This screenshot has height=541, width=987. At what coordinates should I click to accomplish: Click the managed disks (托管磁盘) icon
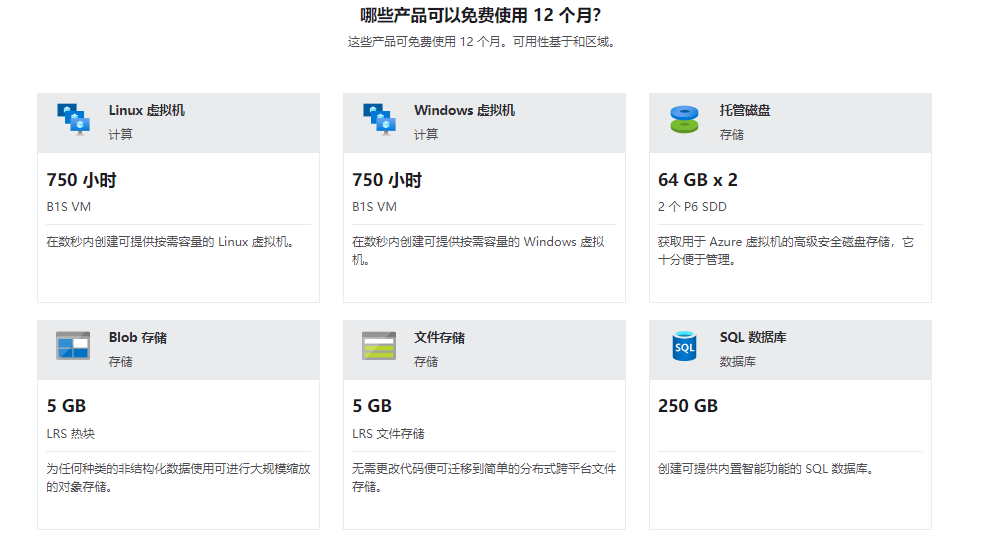[684, 119]
